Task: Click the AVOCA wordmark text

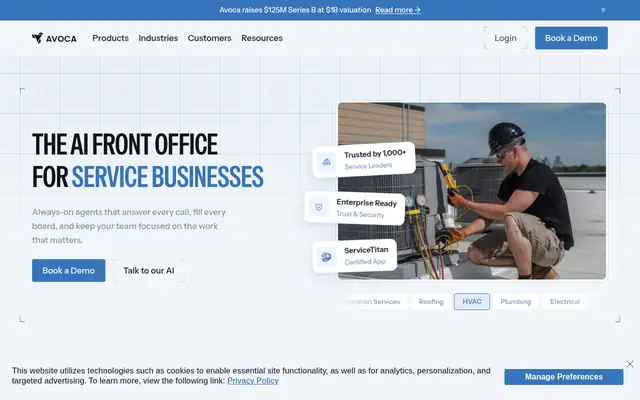Action: coord(61,39)
